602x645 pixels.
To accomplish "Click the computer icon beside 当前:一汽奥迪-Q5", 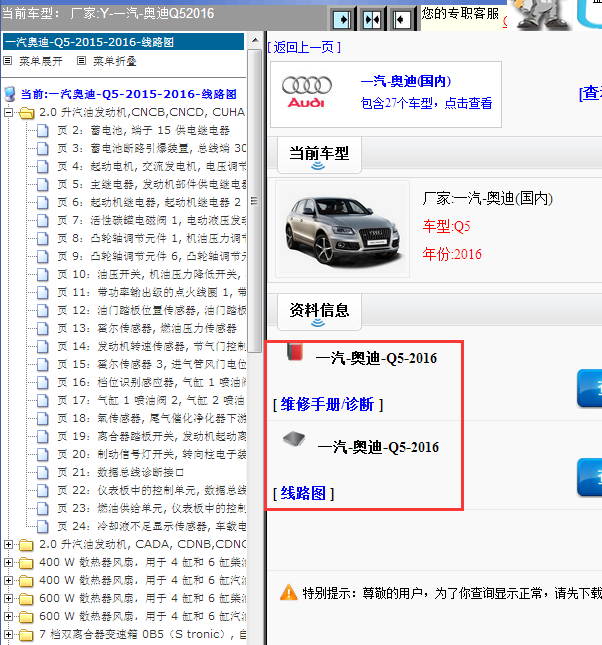I will click(10, 94).
